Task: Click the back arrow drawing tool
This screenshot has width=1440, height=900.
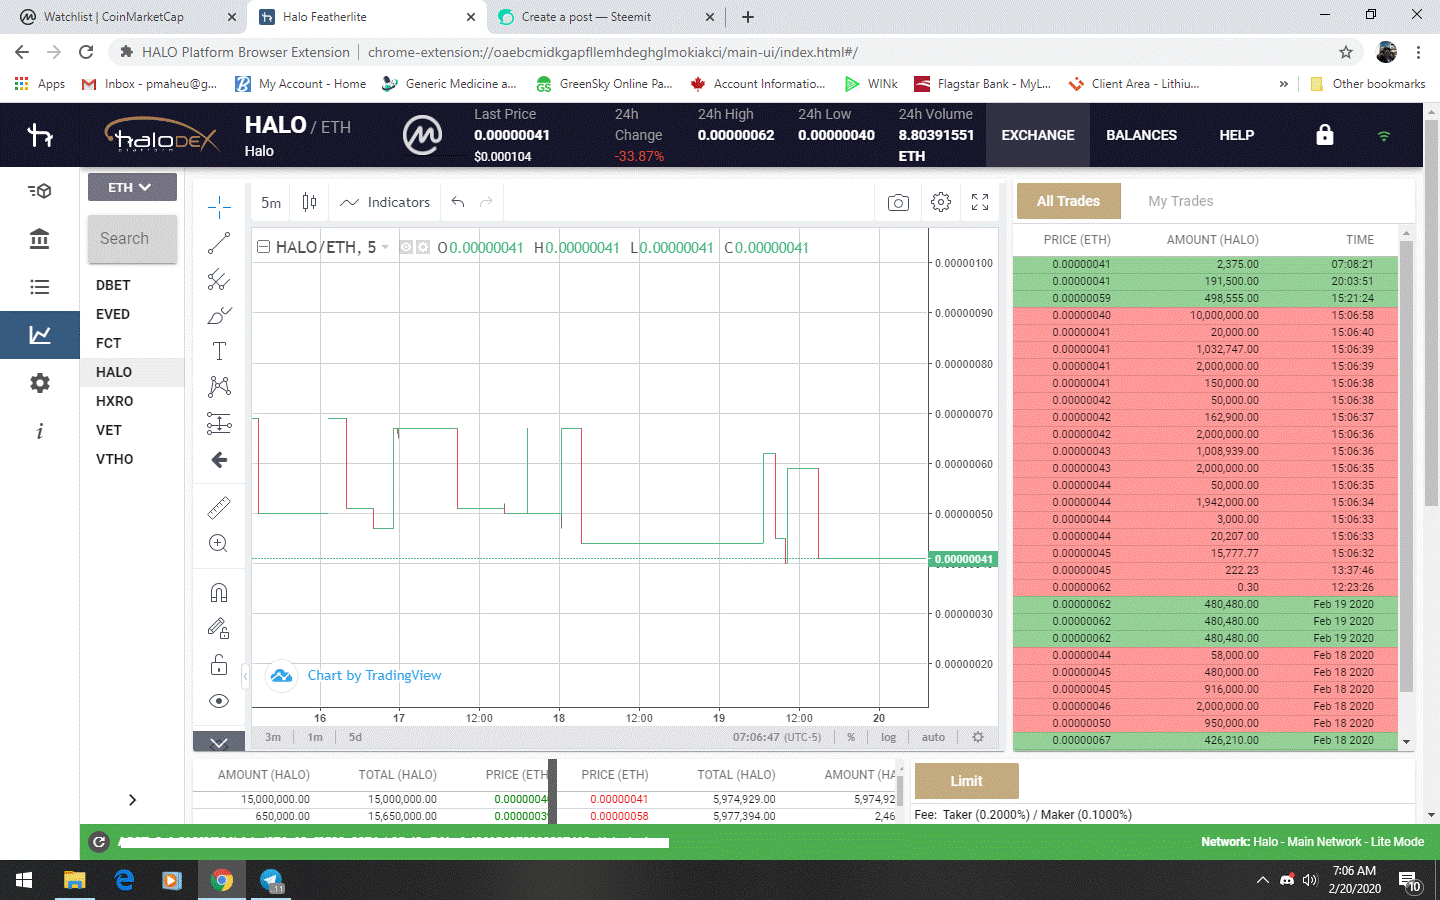Action: coord(219,460)
